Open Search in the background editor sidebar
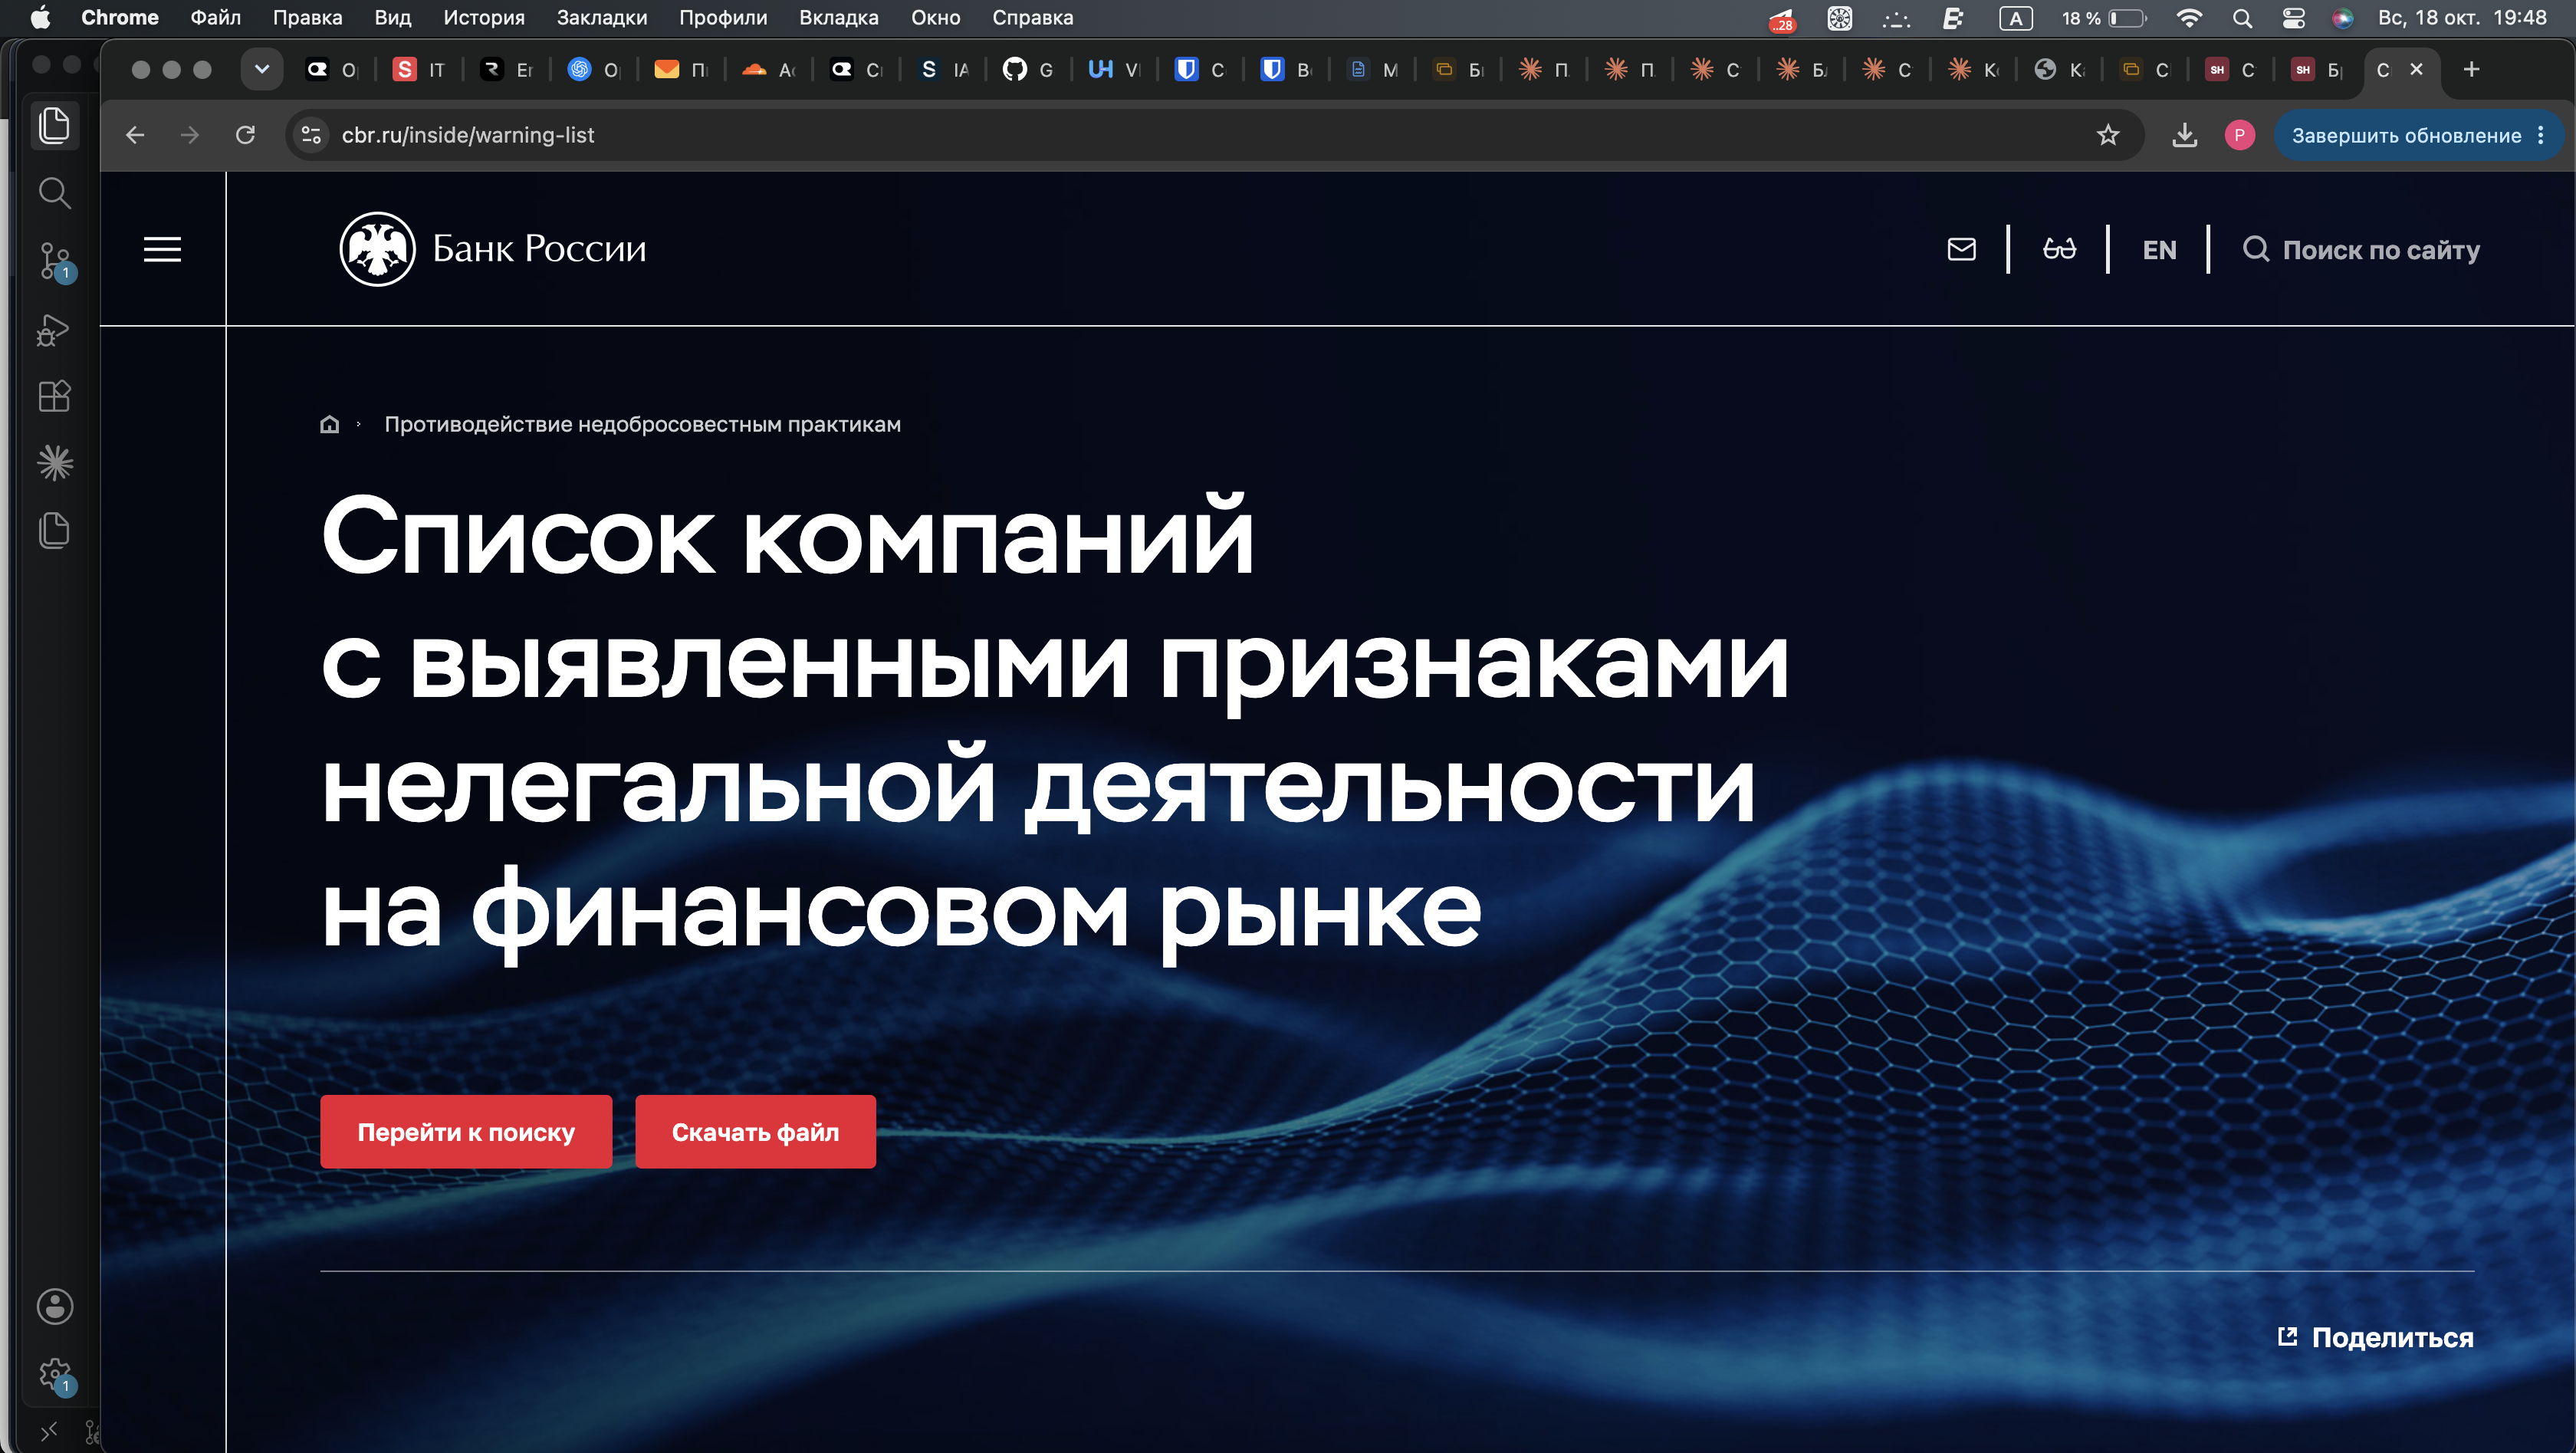 point(54,193)
